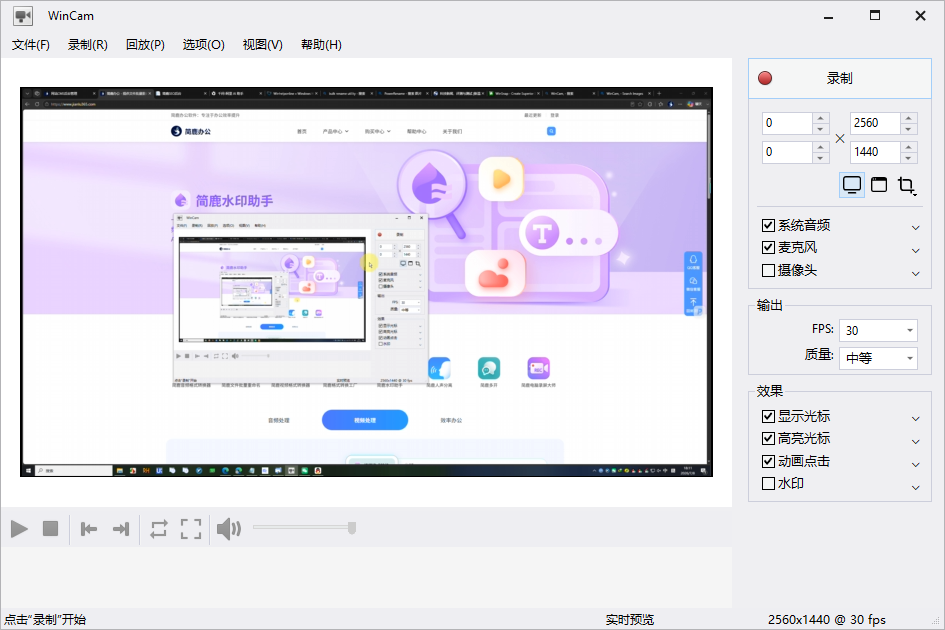
Task: Open the 质量 quality dropdown
Action: click(878, 358)
